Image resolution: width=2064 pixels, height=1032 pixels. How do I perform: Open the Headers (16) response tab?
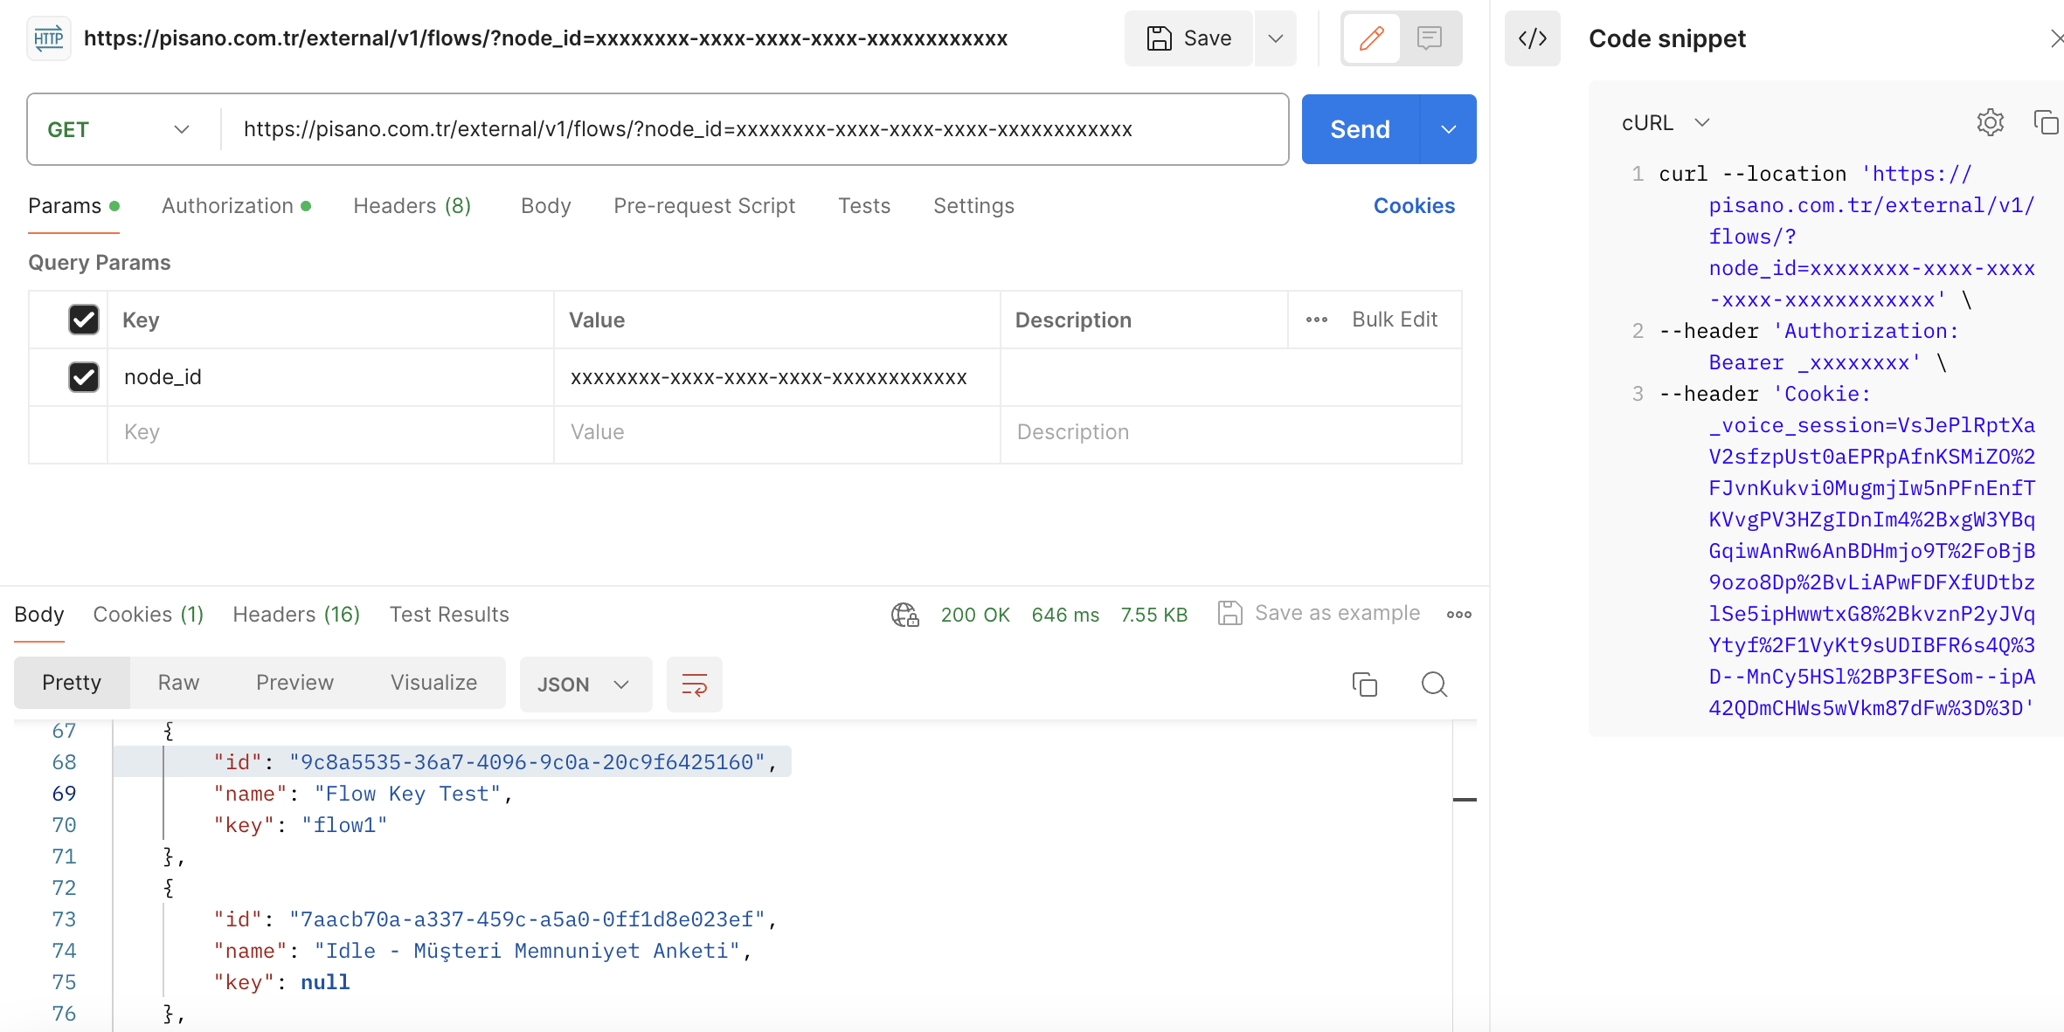click(x=295, y=614)
